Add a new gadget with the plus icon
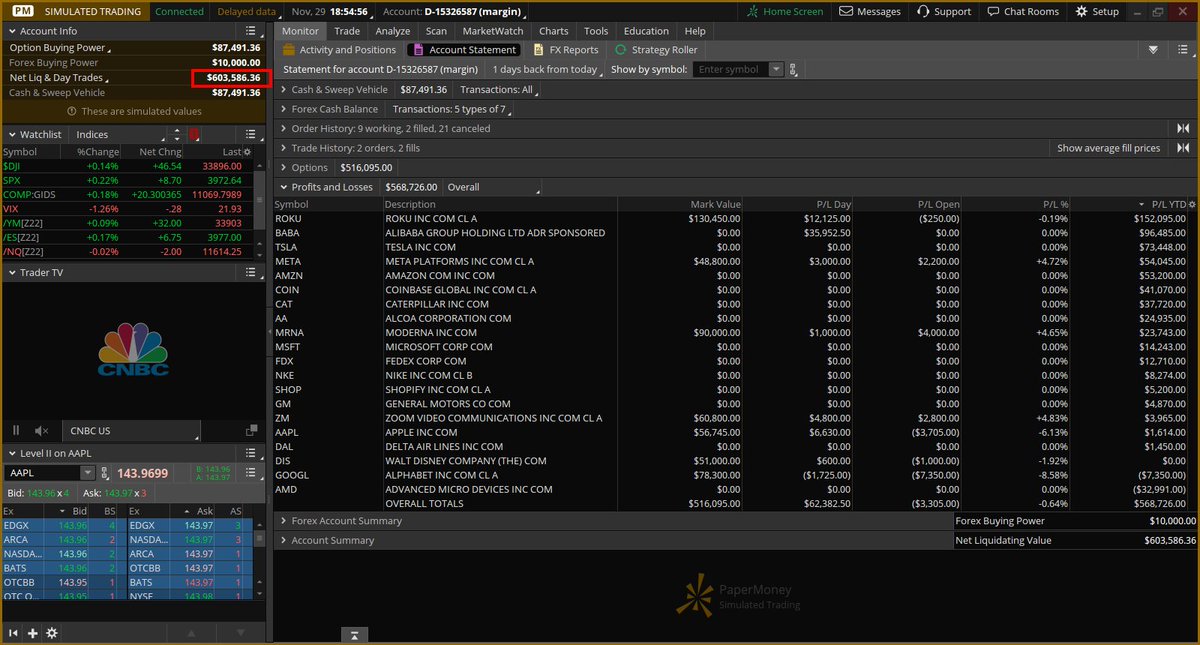Screen dimensions: 1200x645 pos(33,633)
